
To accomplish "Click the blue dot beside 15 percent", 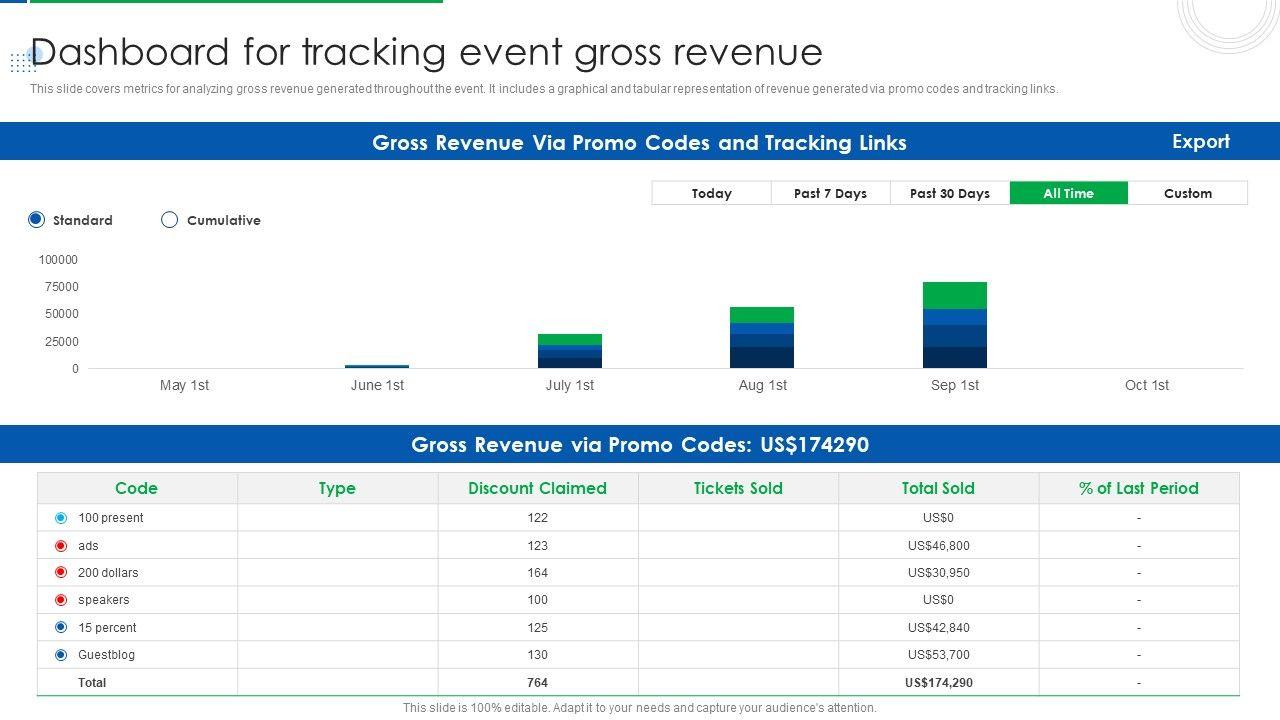I will 61,628.
